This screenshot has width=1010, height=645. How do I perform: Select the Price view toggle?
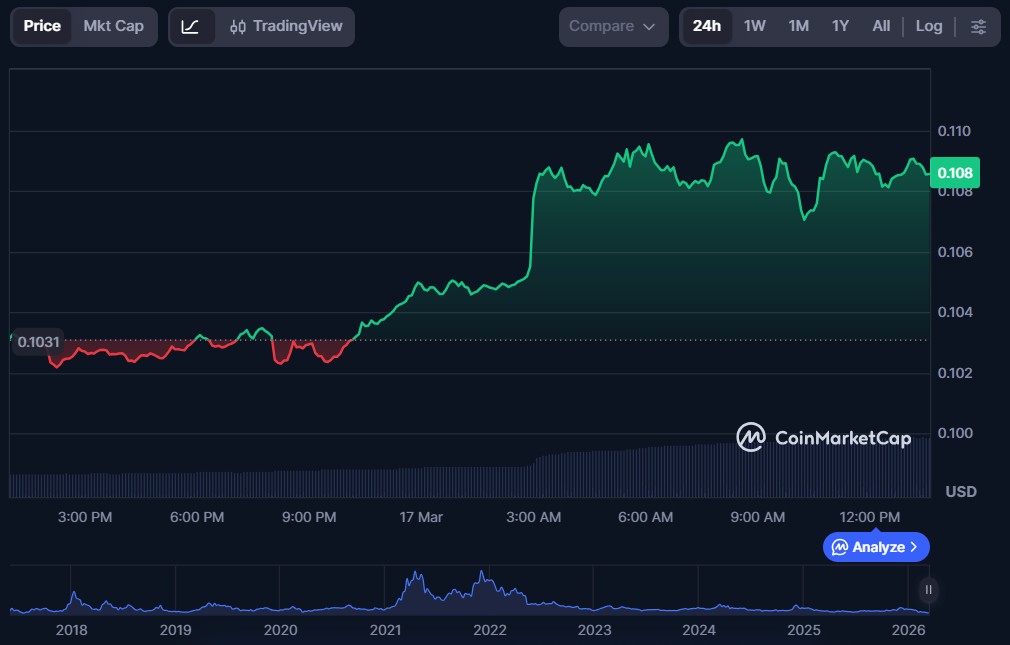click(42, 27)
